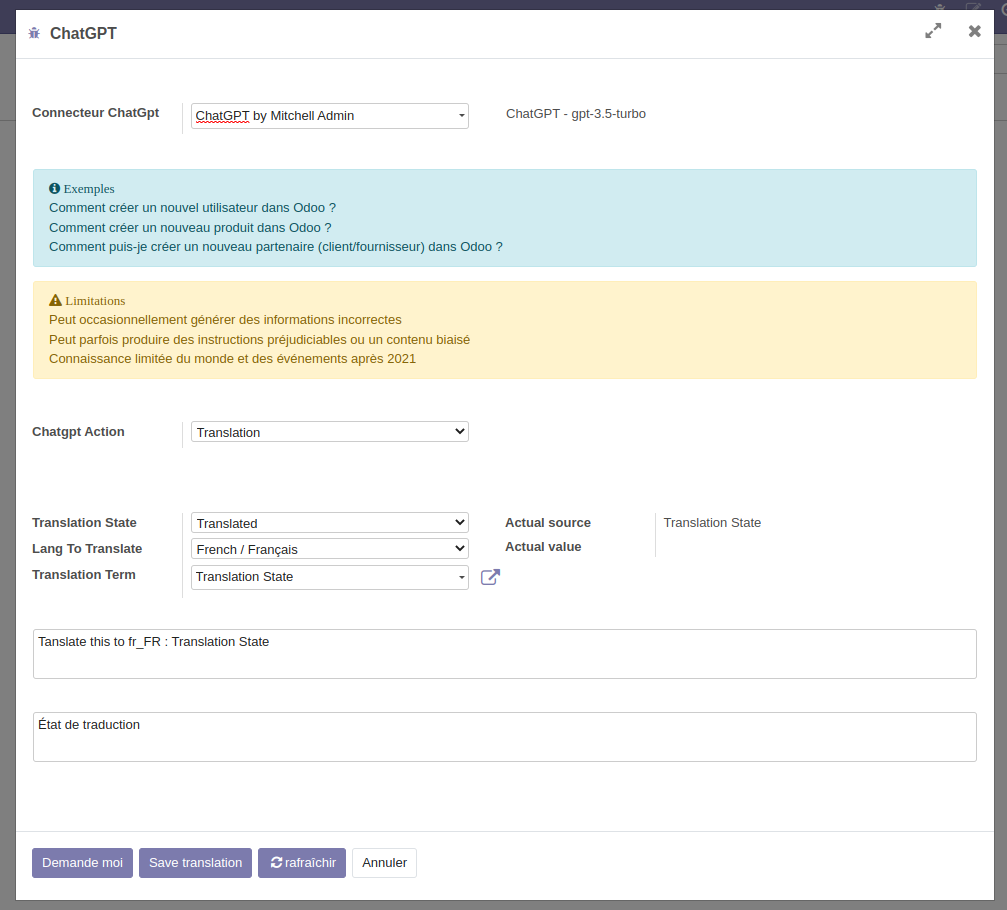
Task: Open the Connecteur ChatGpt dropdown
Action: tap(329, 116)
